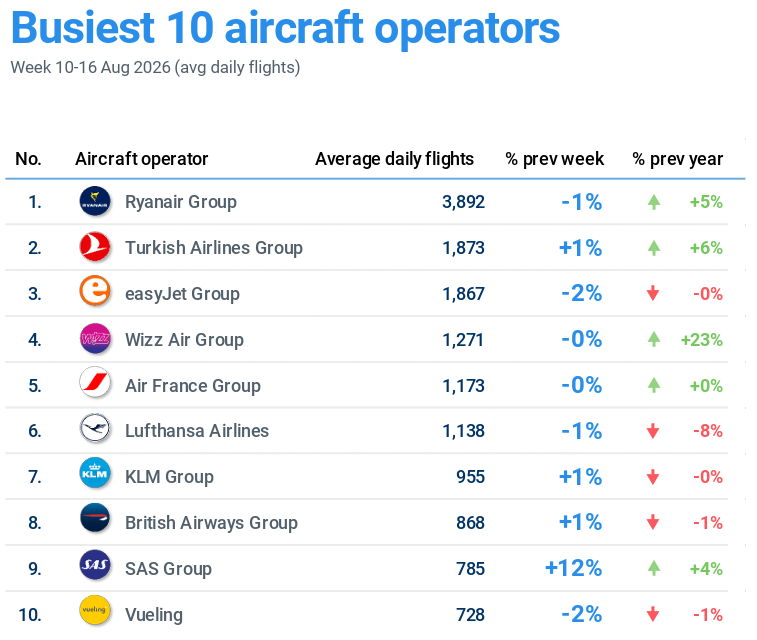
Task: Click the Wizz Air pink logo
Action: 95,338
